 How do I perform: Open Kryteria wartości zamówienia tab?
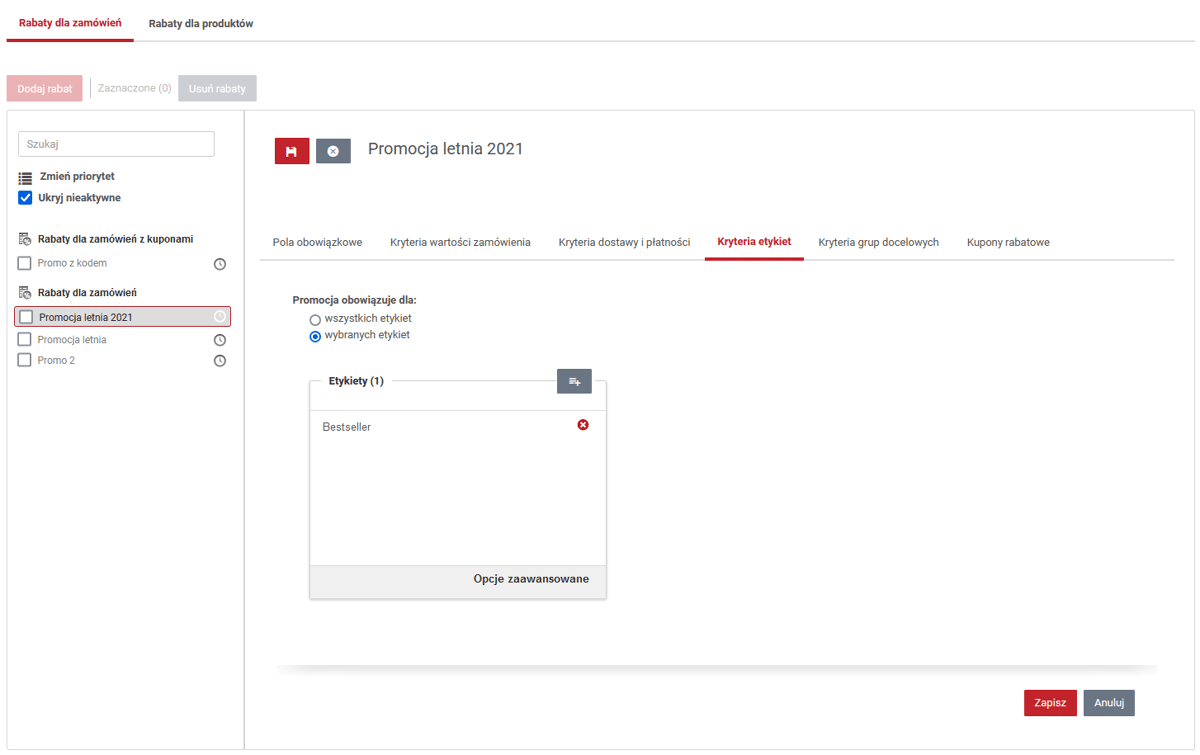[x=460, y=242]
